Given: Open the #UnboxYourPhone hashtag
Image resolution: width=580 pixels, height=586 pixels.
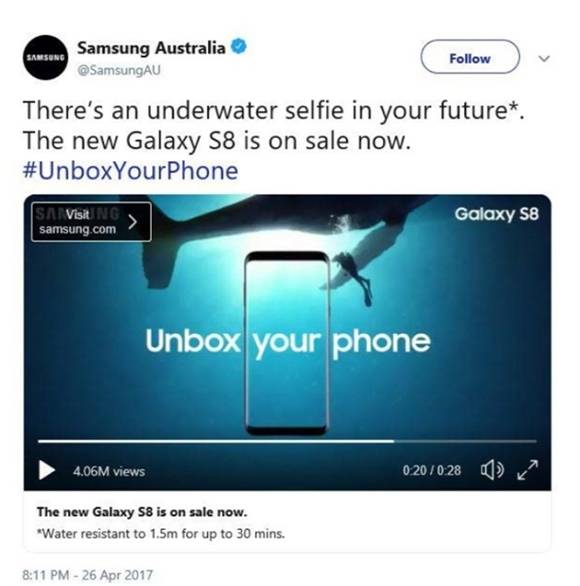Looking at the screenshot, I should pos(130,171).
